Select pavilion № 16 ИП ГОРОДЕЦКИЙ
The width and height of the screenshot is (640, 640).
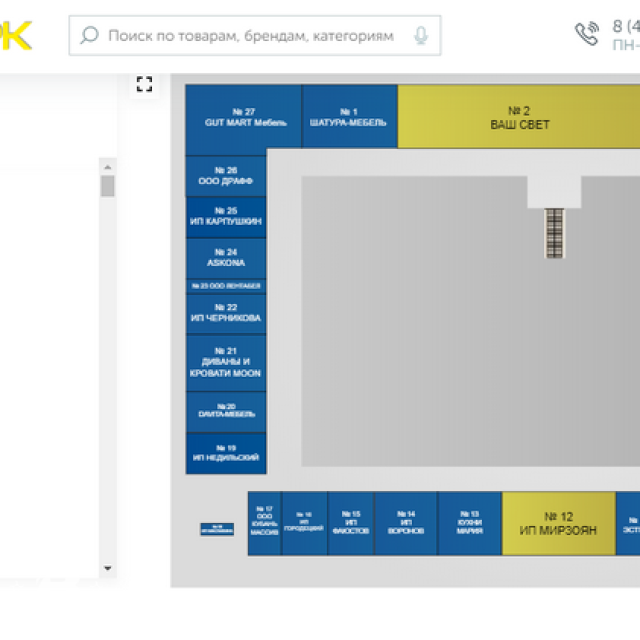[304, 523]
